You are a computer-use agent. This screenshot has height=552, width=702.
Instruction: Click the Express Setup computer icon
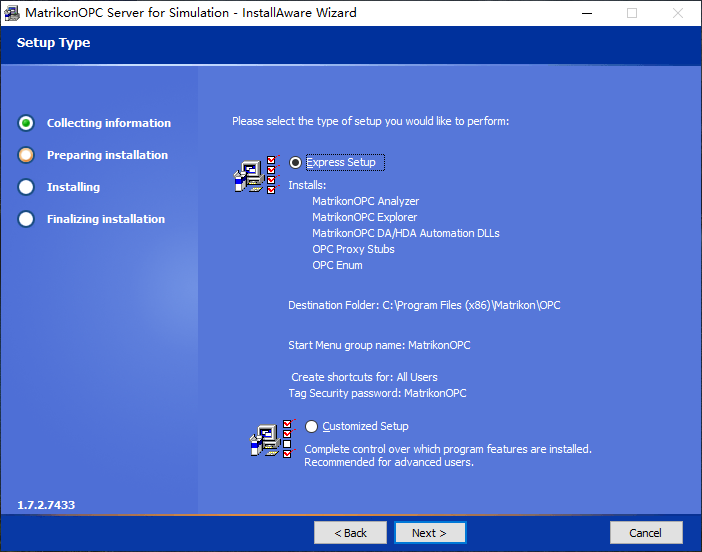point(257,175)
